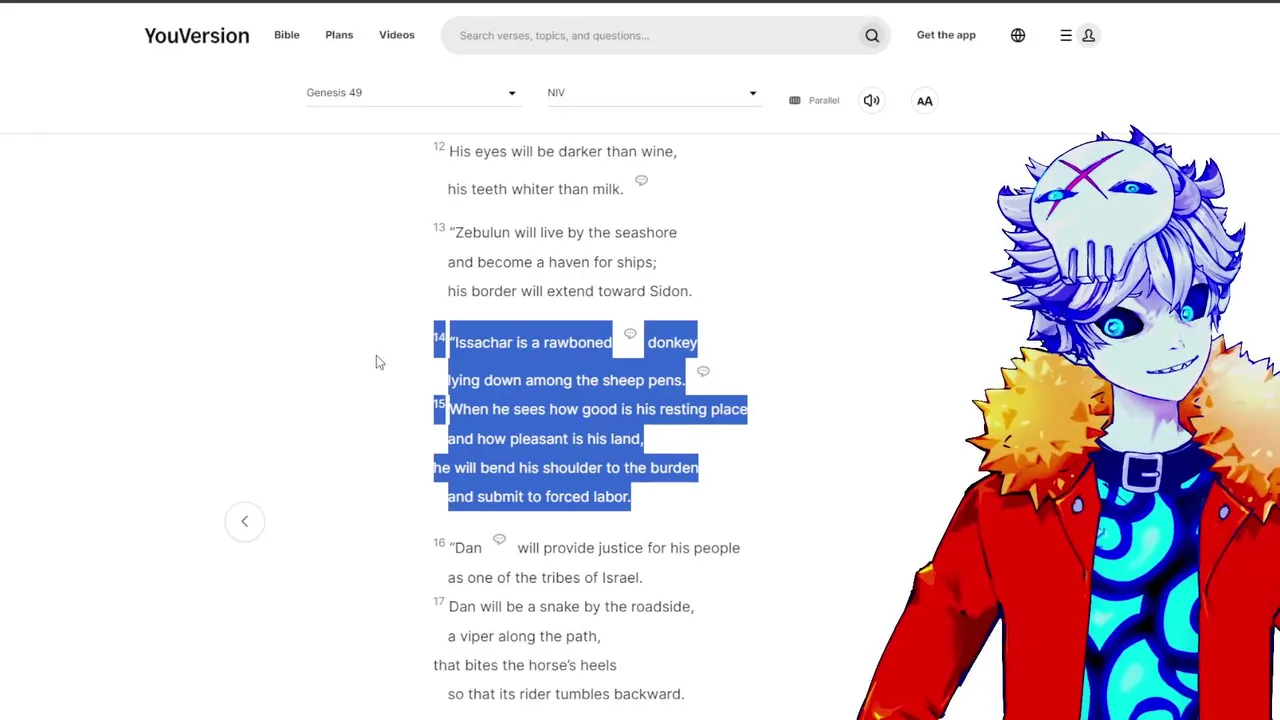Click line 'he will bend his shoulder'
The image size is (1280, 720).
[566, 468]
